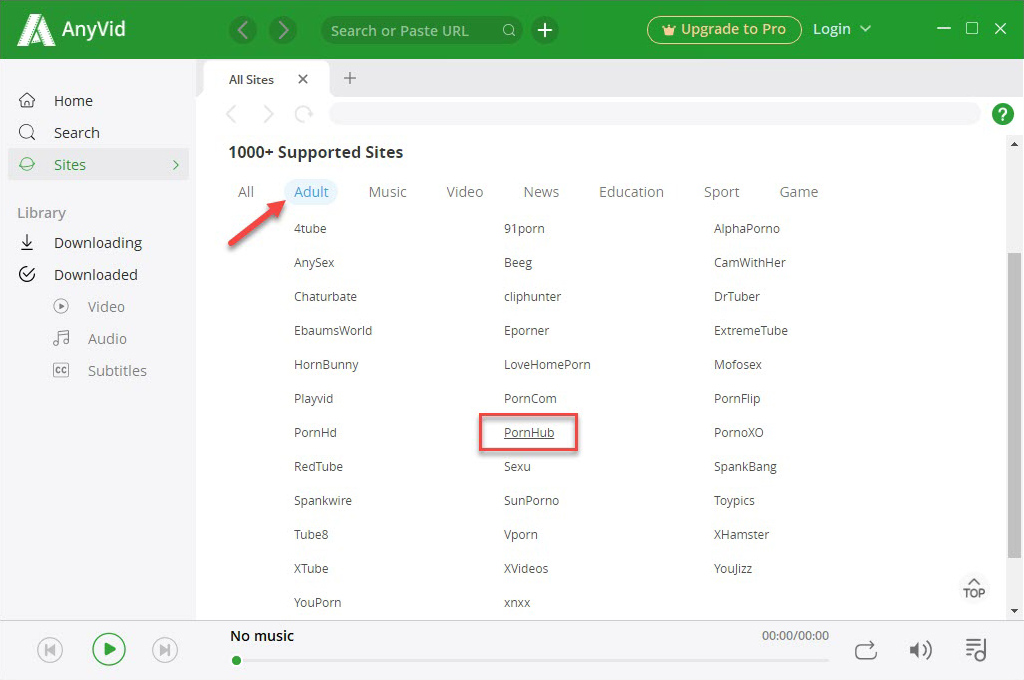Click the in-tab browser back arrow

(x=231, y=114)
